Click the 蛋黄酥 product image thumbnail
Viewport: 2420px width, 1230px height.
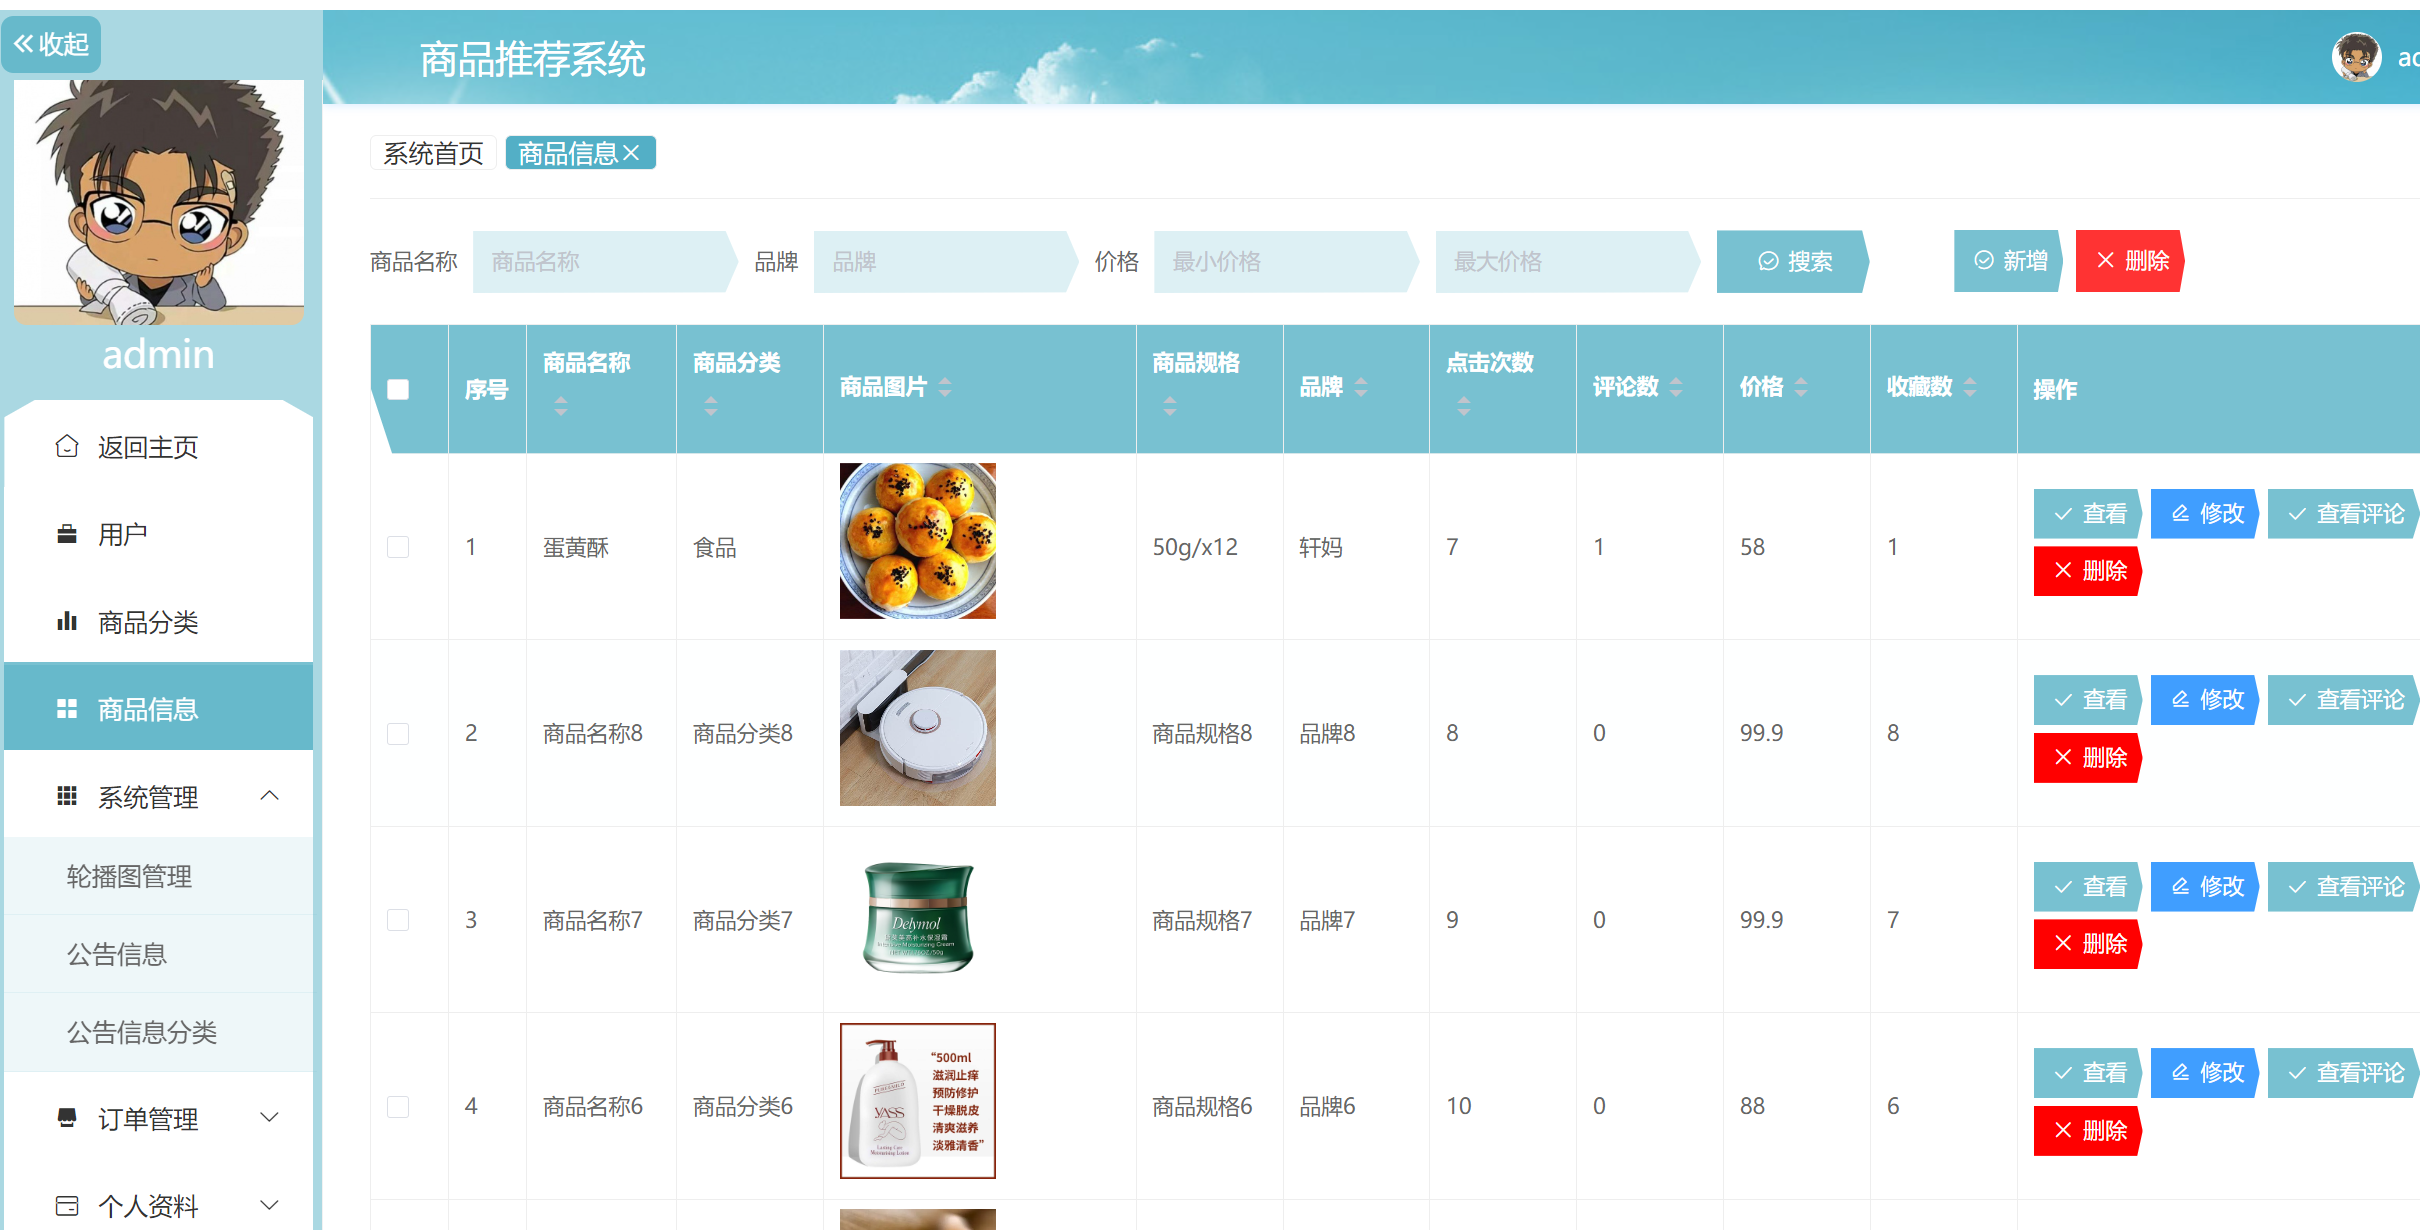click(x=916, y=541)
